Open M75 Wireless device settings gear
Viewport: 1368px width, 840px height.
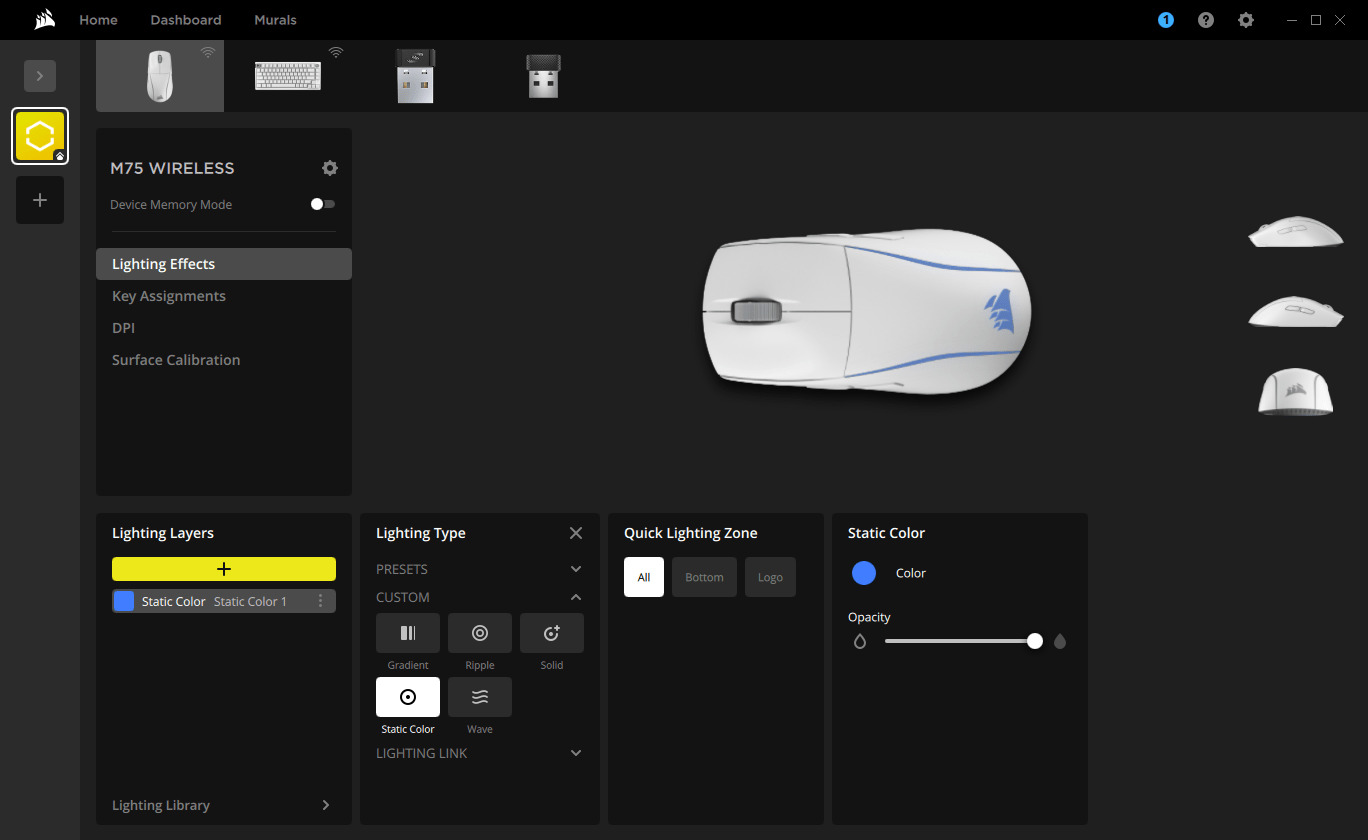point(330,168)
